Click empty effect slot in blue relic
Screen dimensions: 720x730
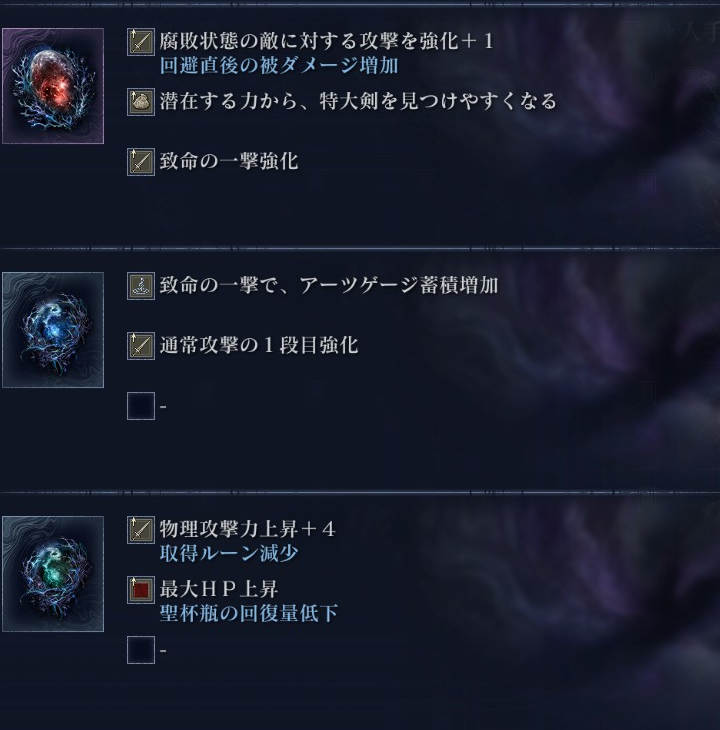click(x=141, y=406)
